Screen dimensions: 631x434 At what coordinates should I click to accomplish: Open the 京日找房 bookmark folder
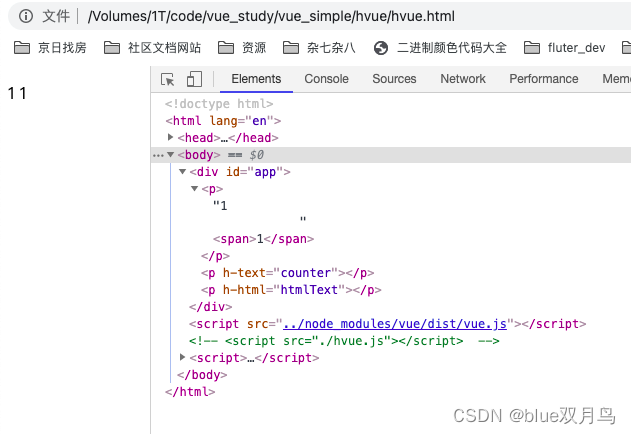pyautogui.click(x=50, y=48)
